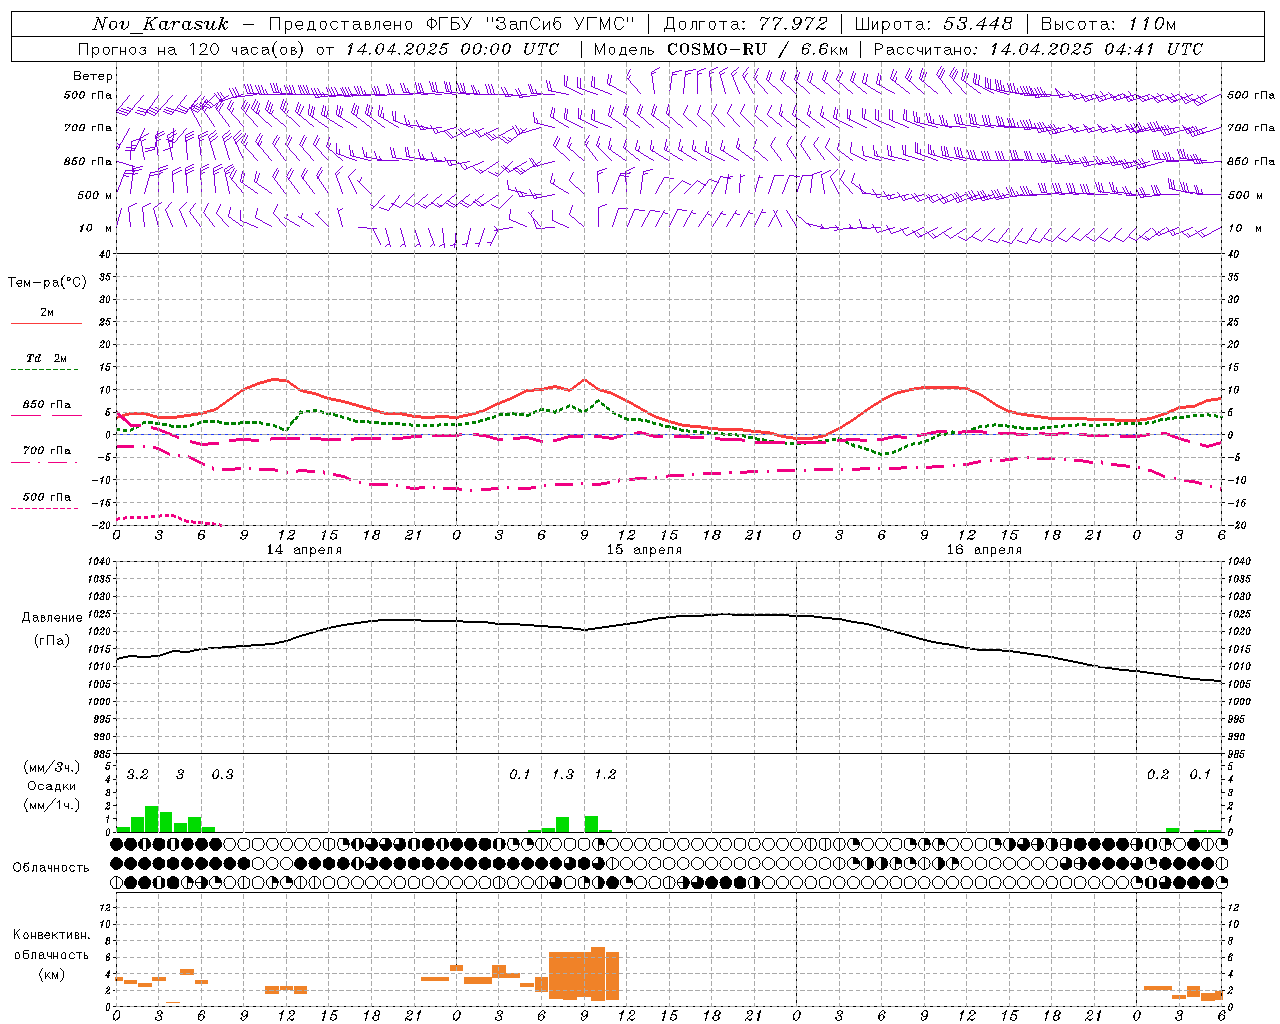Click the 'Высота: 110м' elevation text
Screen dimensions: 1280x1024
(x=1108, y=24)
